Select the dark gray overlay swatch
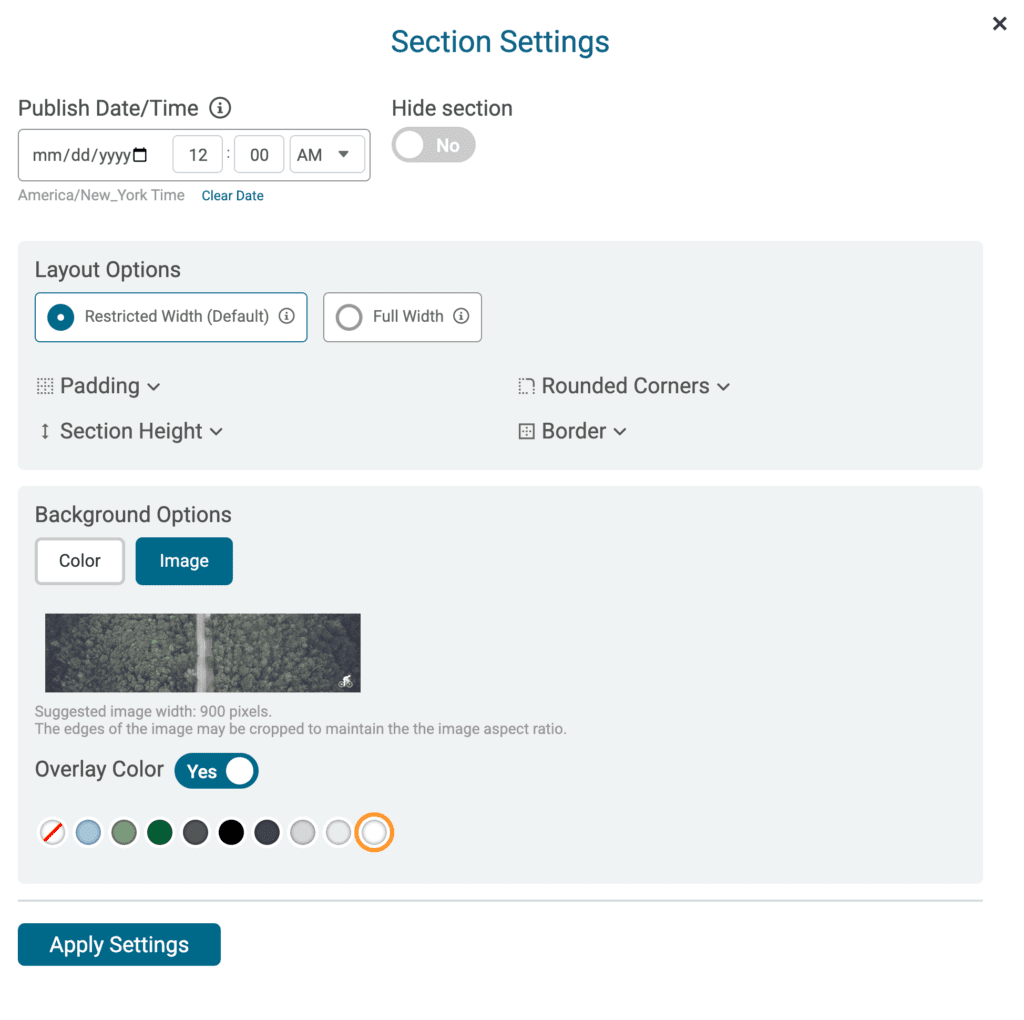The width and height of the screenshot is (1024, 1020). (195, 833)
